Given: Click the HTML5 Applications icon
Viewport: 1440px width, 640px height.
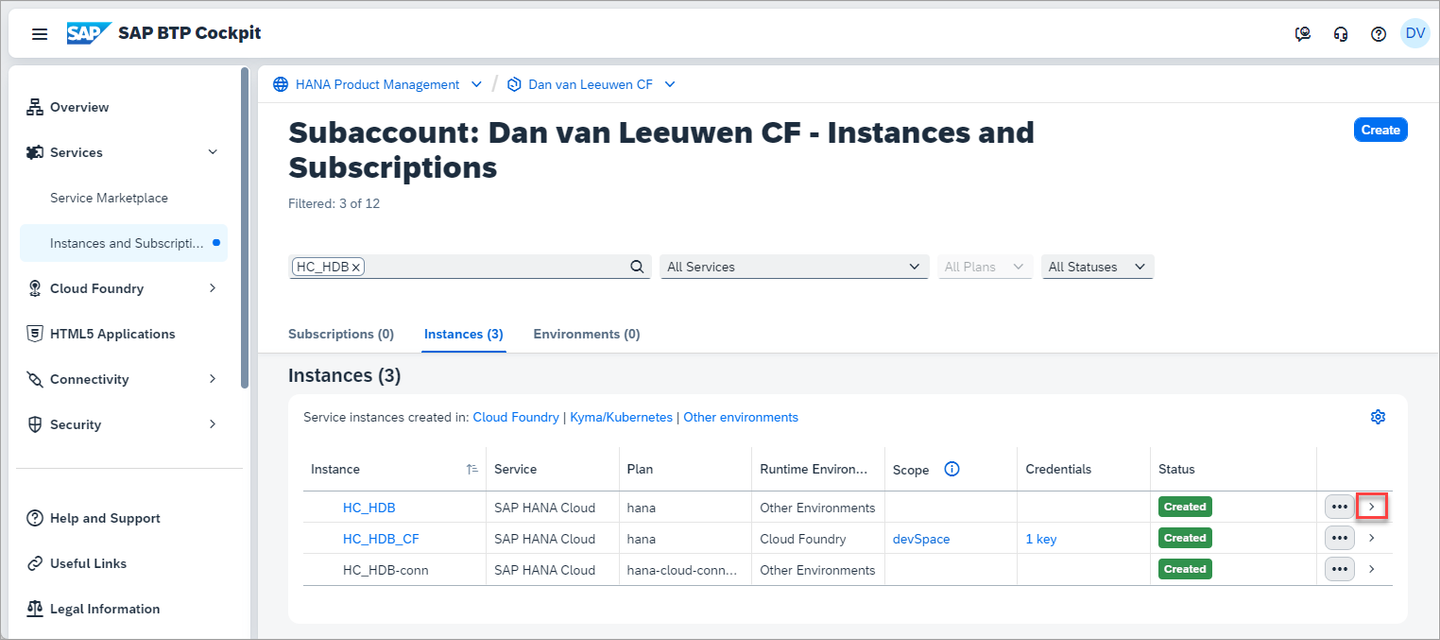Looking at the screenshot, I should (35, 333).
